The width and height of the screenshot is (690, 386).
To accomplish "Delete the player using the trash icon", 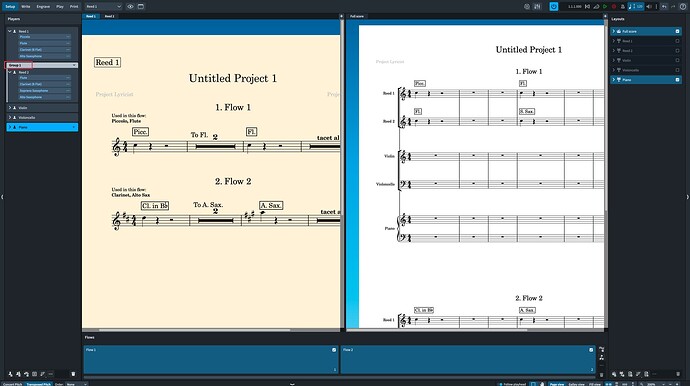I will point(73,374).
